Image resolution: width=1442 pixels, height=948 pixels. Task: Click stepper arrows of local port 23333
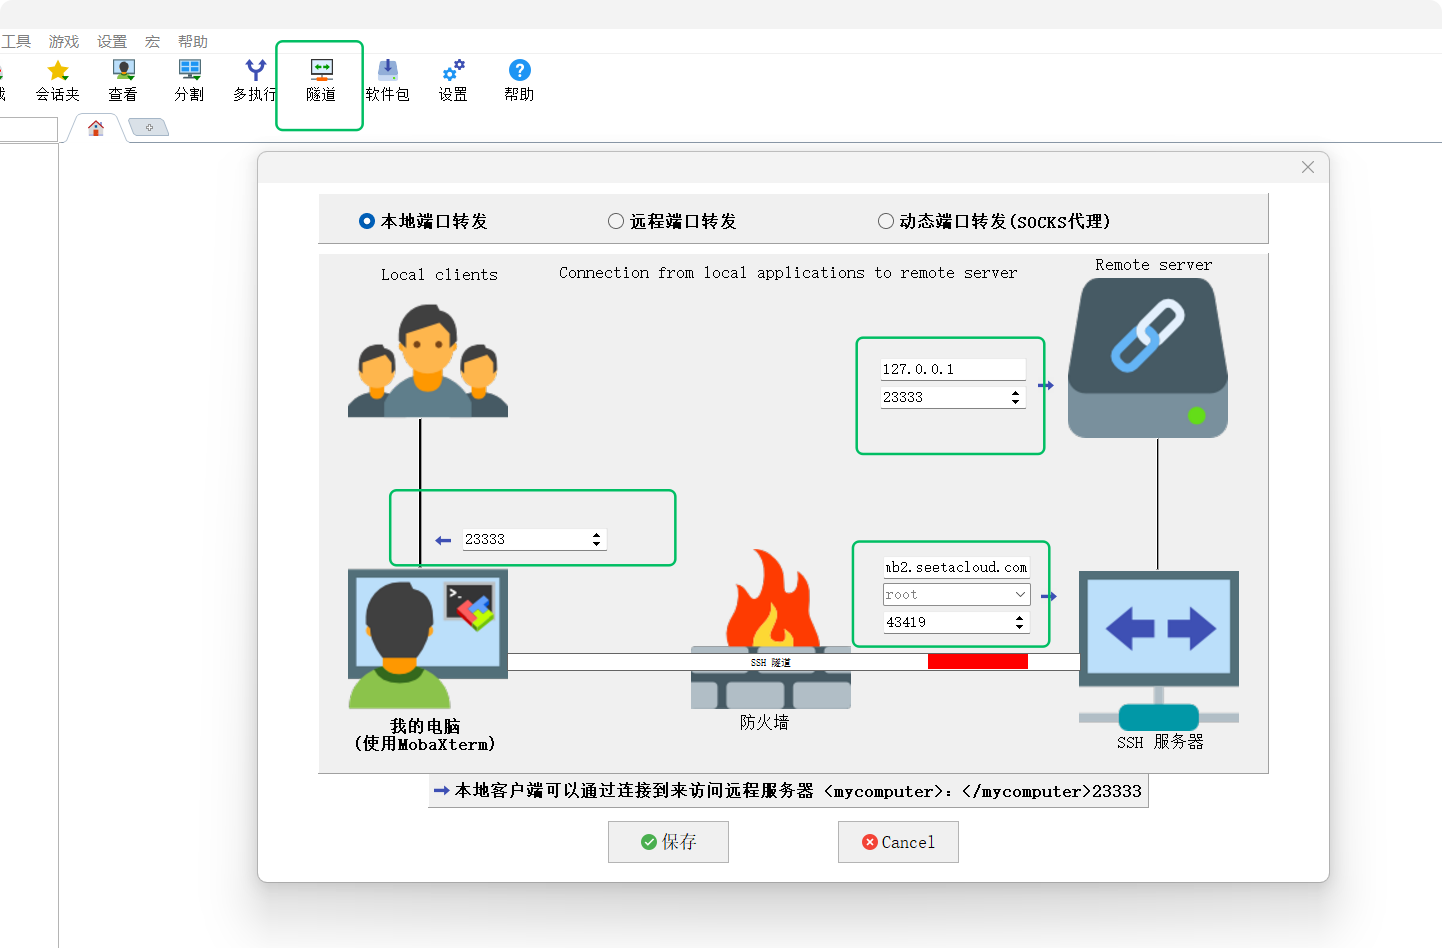(597, 539)
